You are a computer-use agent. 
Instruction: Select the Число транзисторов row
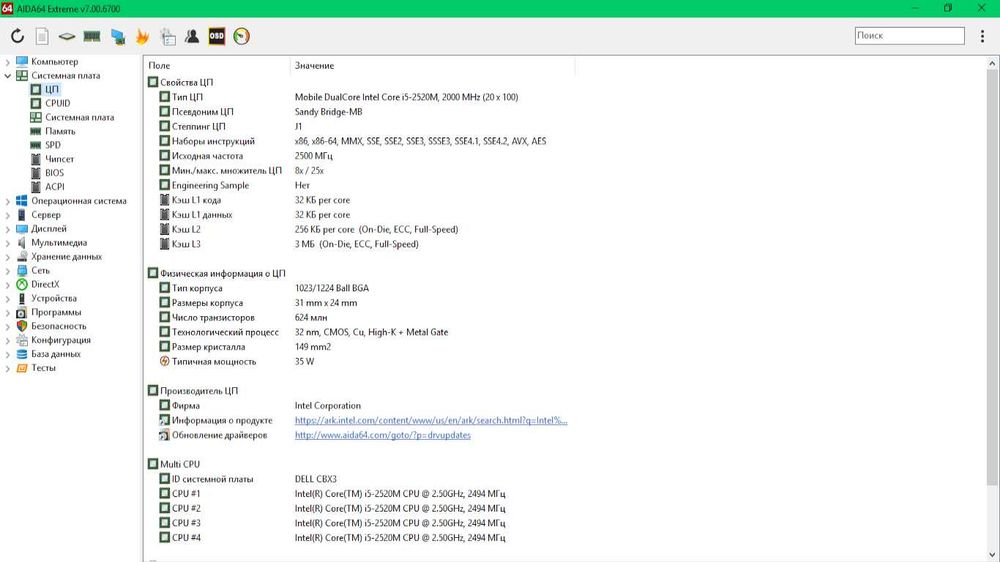[x=360, y=318]
